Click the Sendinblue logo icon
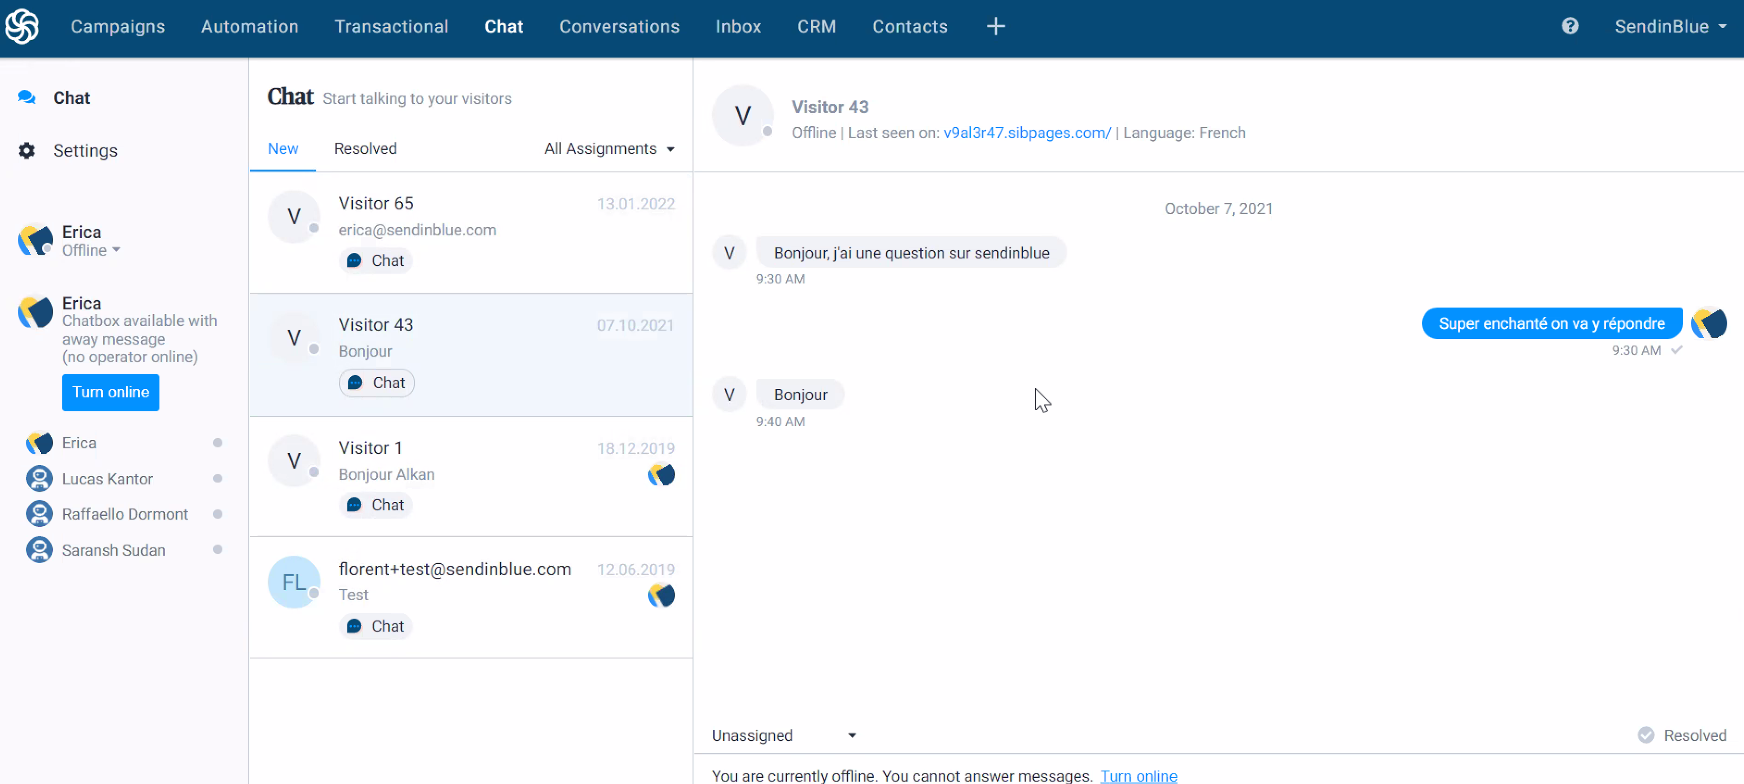Viewport: 1744px width, 784px height. (22, 27)
